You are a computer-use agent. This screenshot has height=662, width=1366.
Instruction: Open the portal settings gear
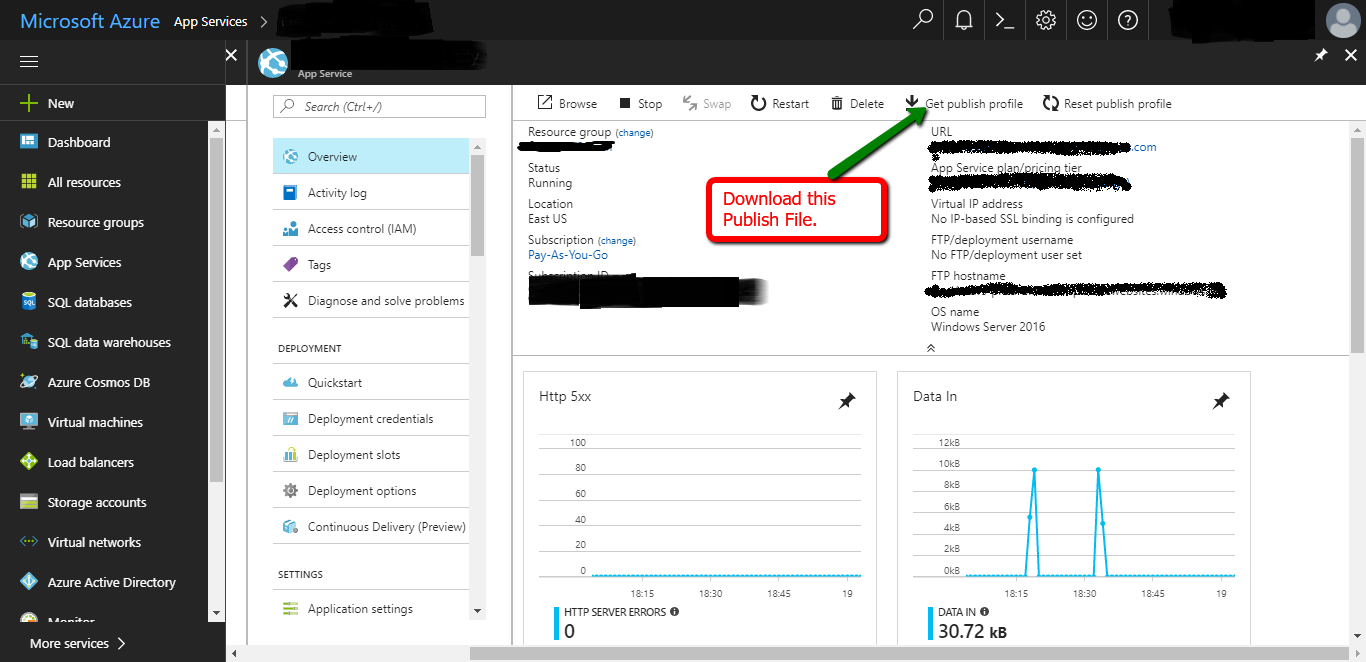pos(1045,20)
